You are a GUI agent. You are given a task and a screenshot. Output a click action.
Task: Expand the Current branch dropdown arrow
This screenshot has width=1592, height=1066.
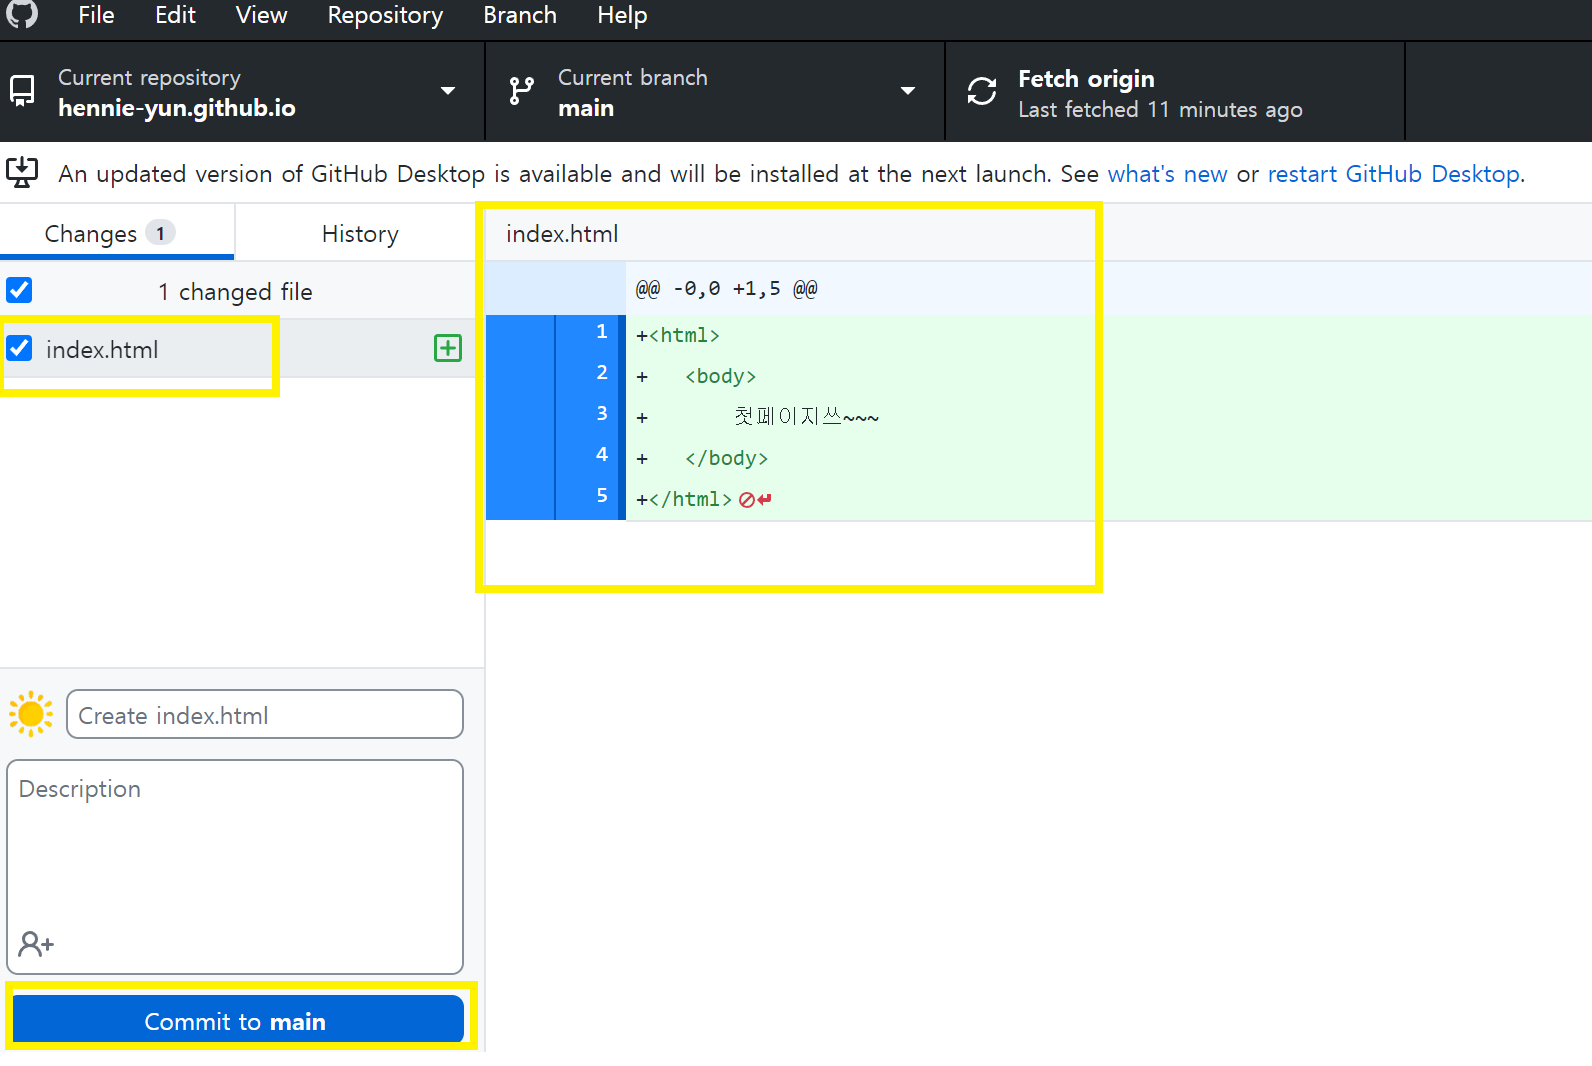pos(908,91)
